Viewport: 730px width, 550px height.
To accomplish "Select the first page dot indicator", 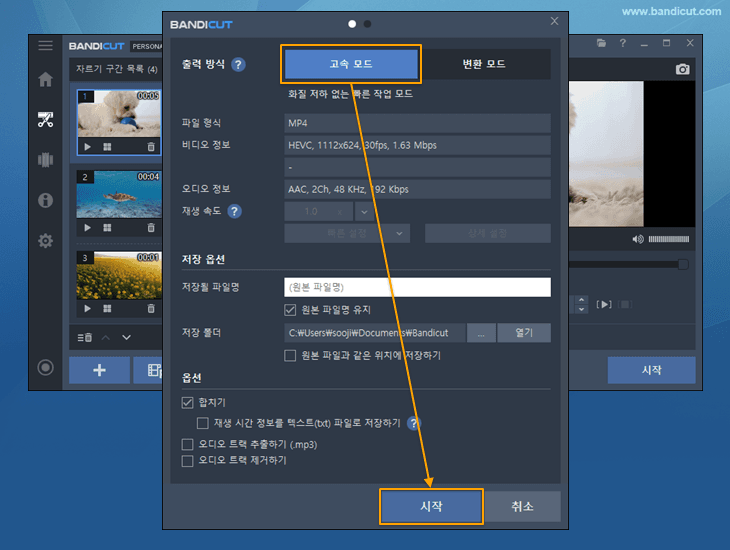I will click(x=352, y=24).
